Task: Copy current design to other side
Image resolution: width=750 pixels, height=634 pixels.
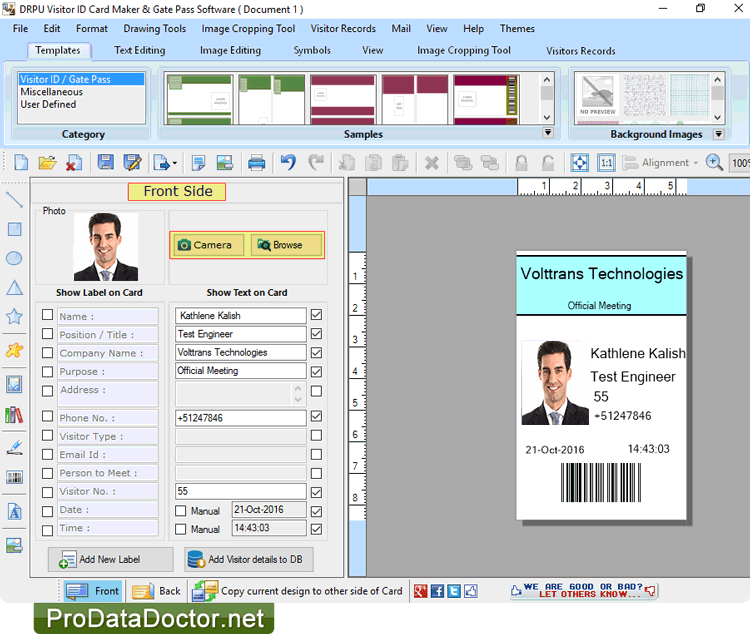Action: 298,591
